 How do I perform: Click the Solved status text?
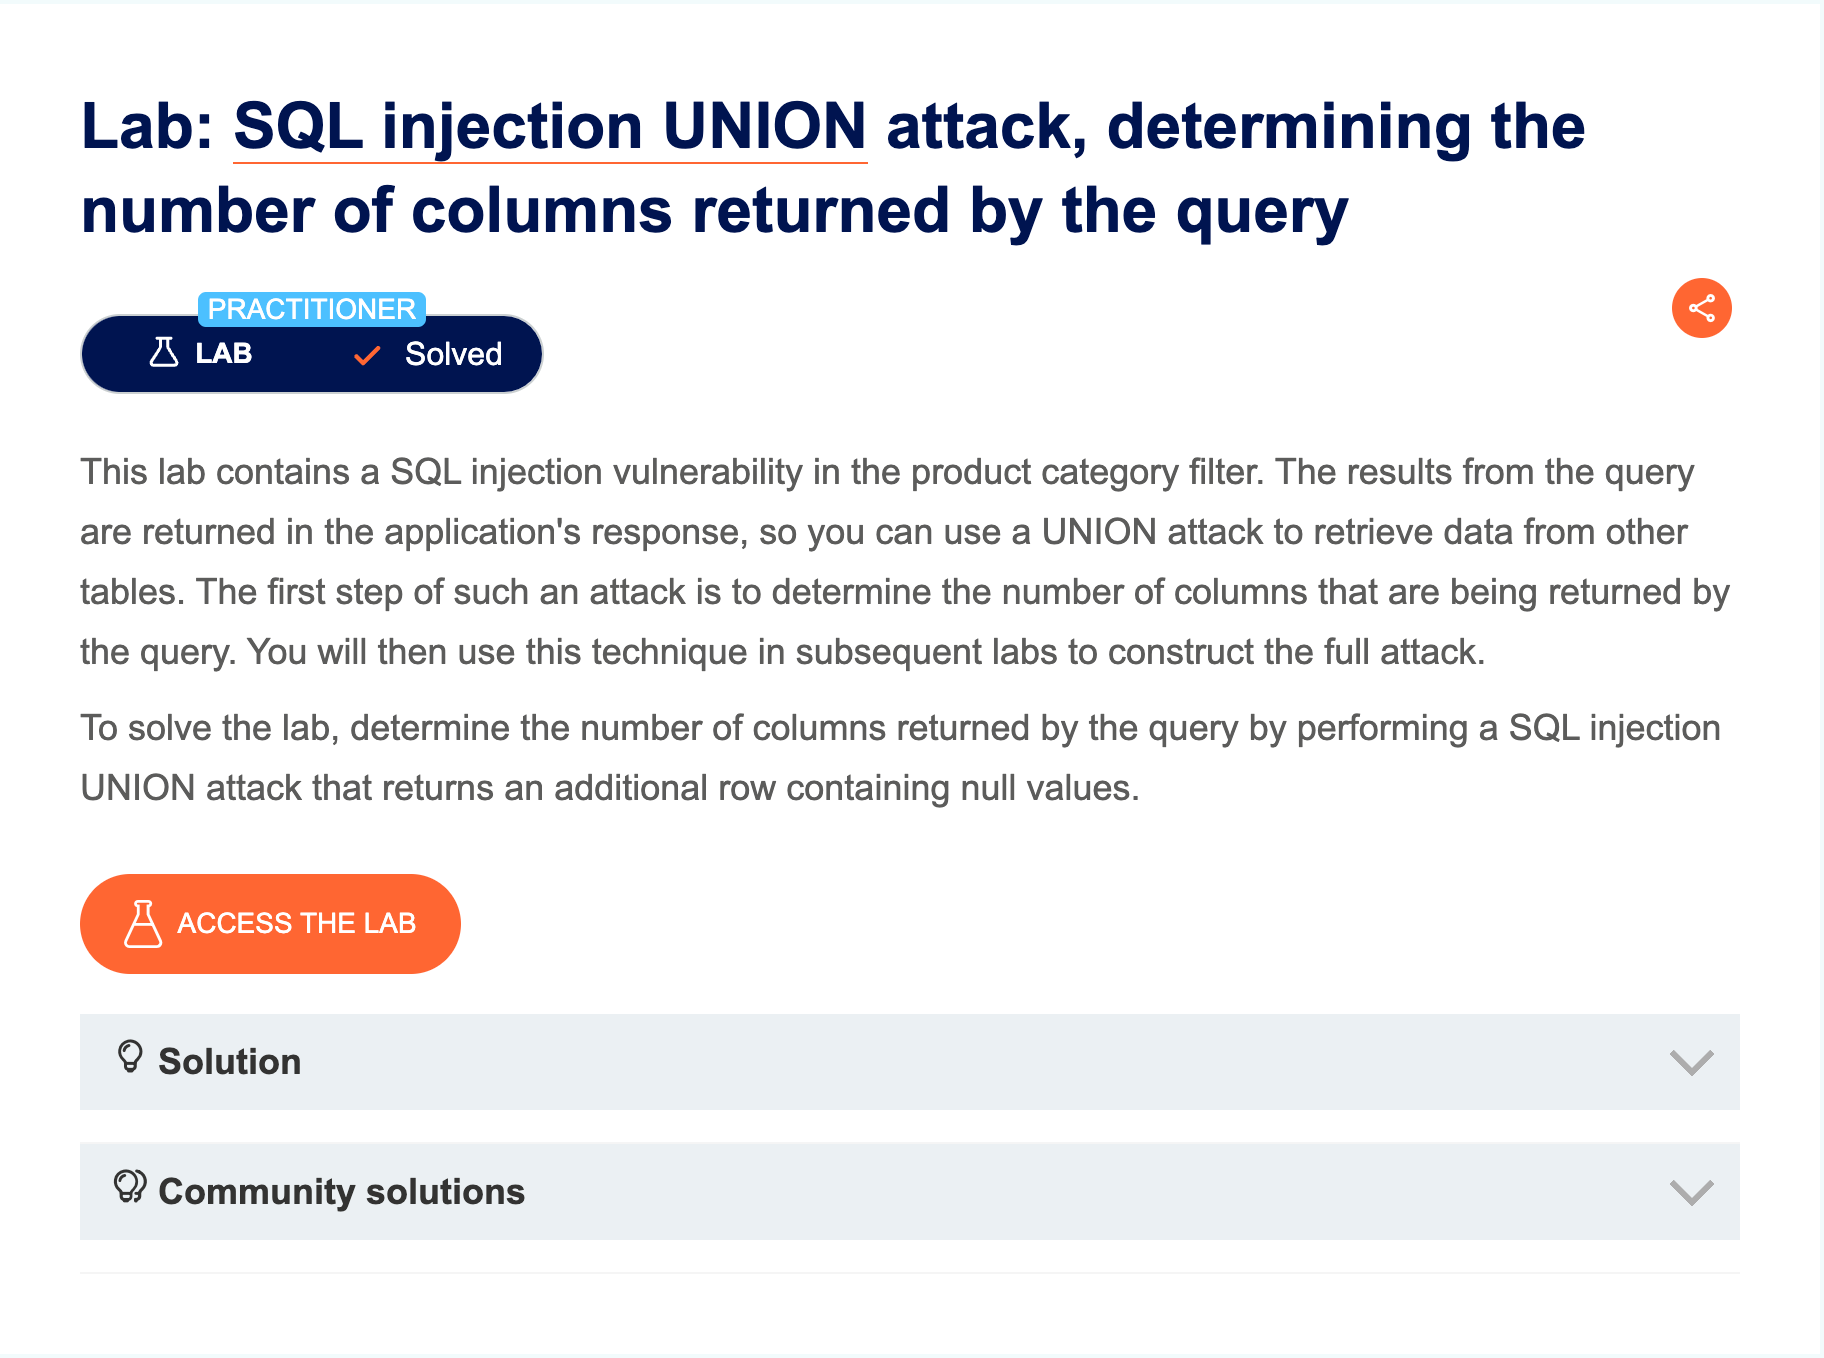(x=453, y=354)
